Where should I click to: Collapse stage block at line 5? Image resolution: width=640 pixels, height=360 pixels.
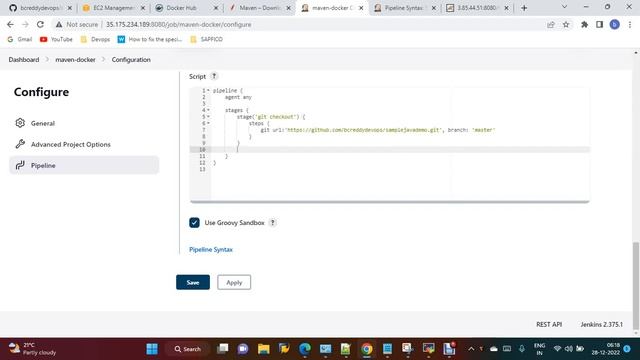click(x=208, y=116)
